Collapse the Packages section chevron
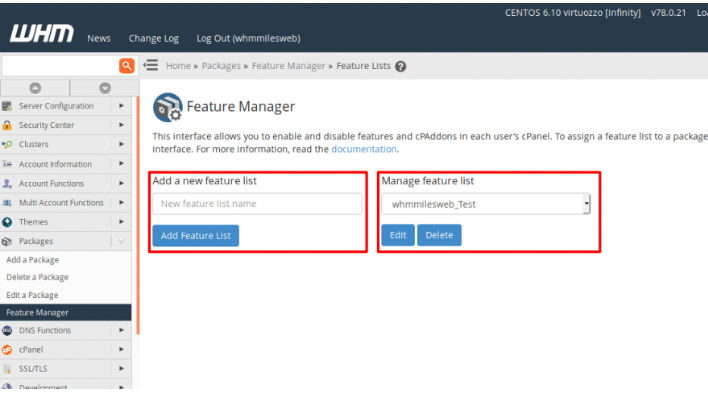Viewport: 708px width, 402px height. coord(121,241)
